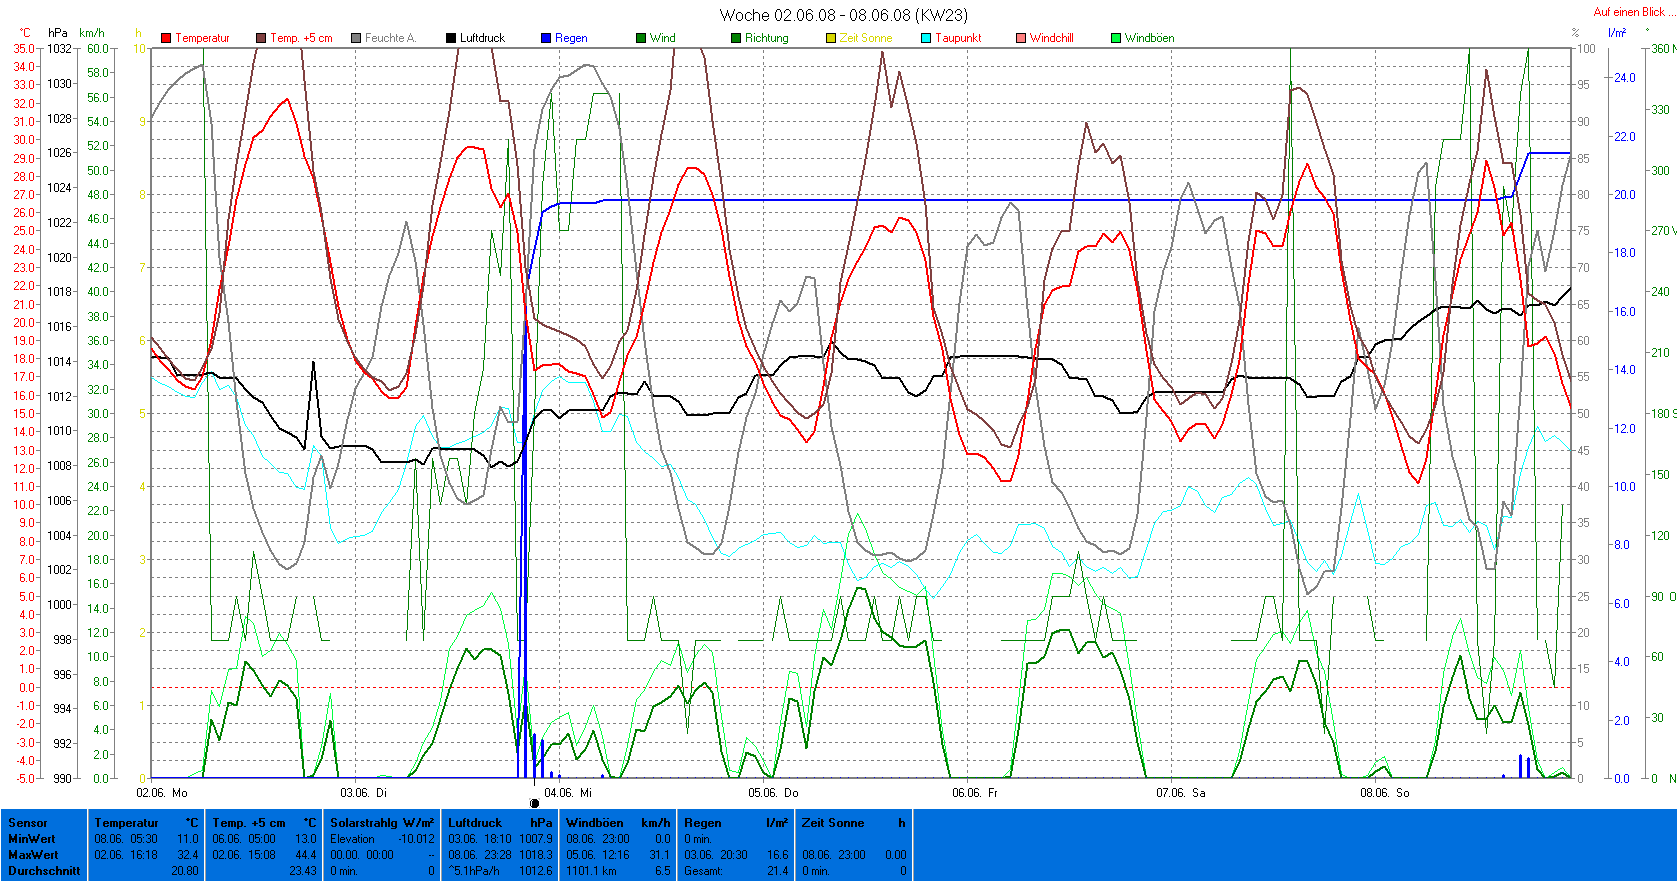Select the '07.06. Sa' date label
The image size is (1677, 881).
pos(1180,793)
